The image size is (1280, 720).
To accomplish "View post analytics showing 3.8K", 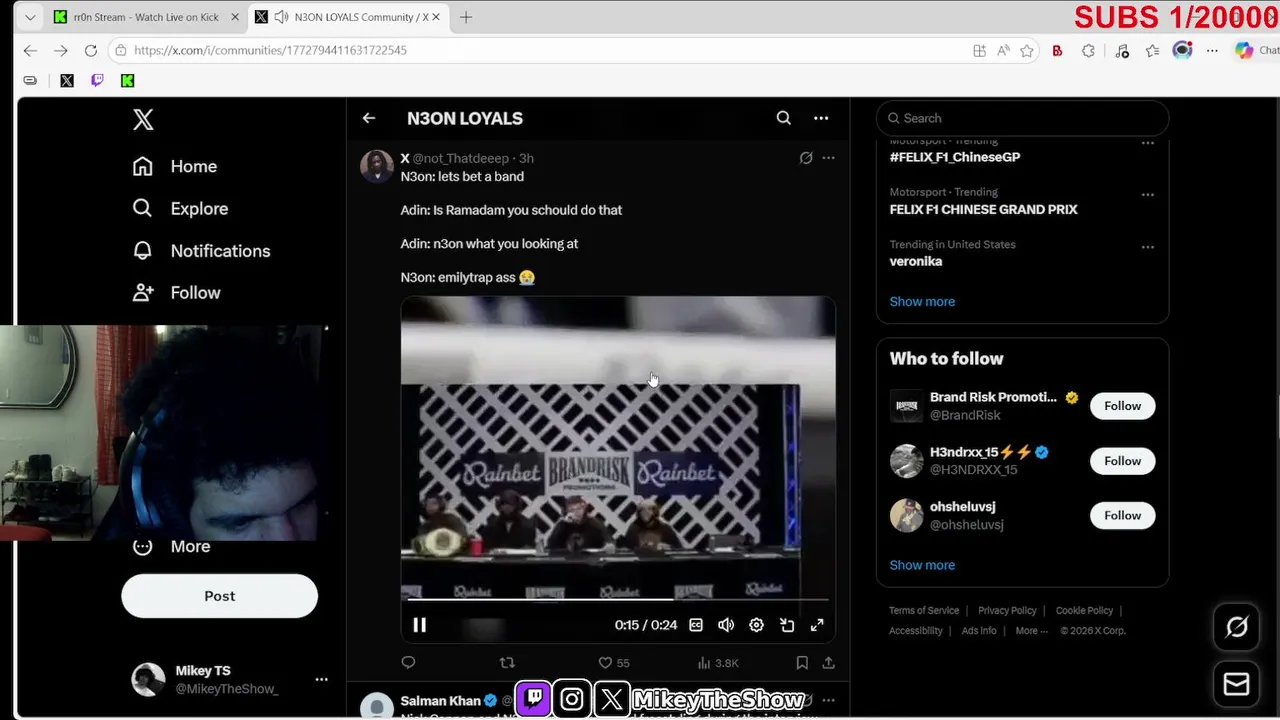I will pyautogui.click(x=718, y=662).
